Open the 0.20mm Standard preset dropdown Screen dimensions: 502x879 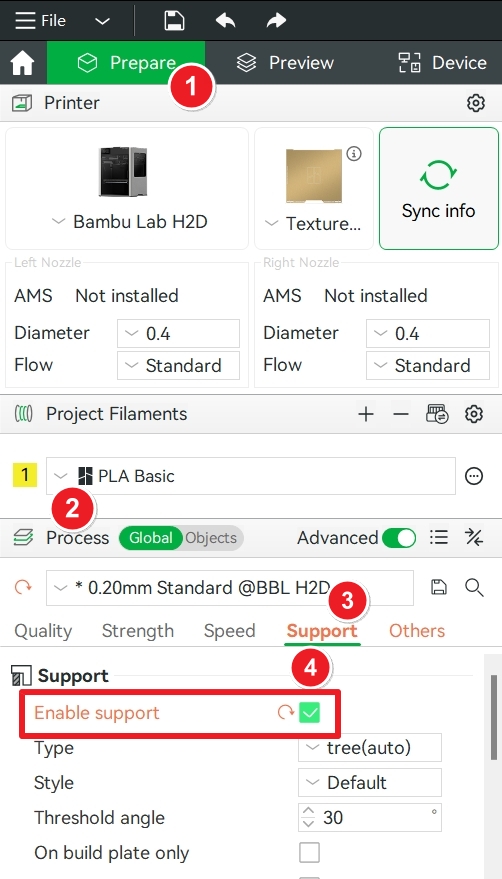230,588
